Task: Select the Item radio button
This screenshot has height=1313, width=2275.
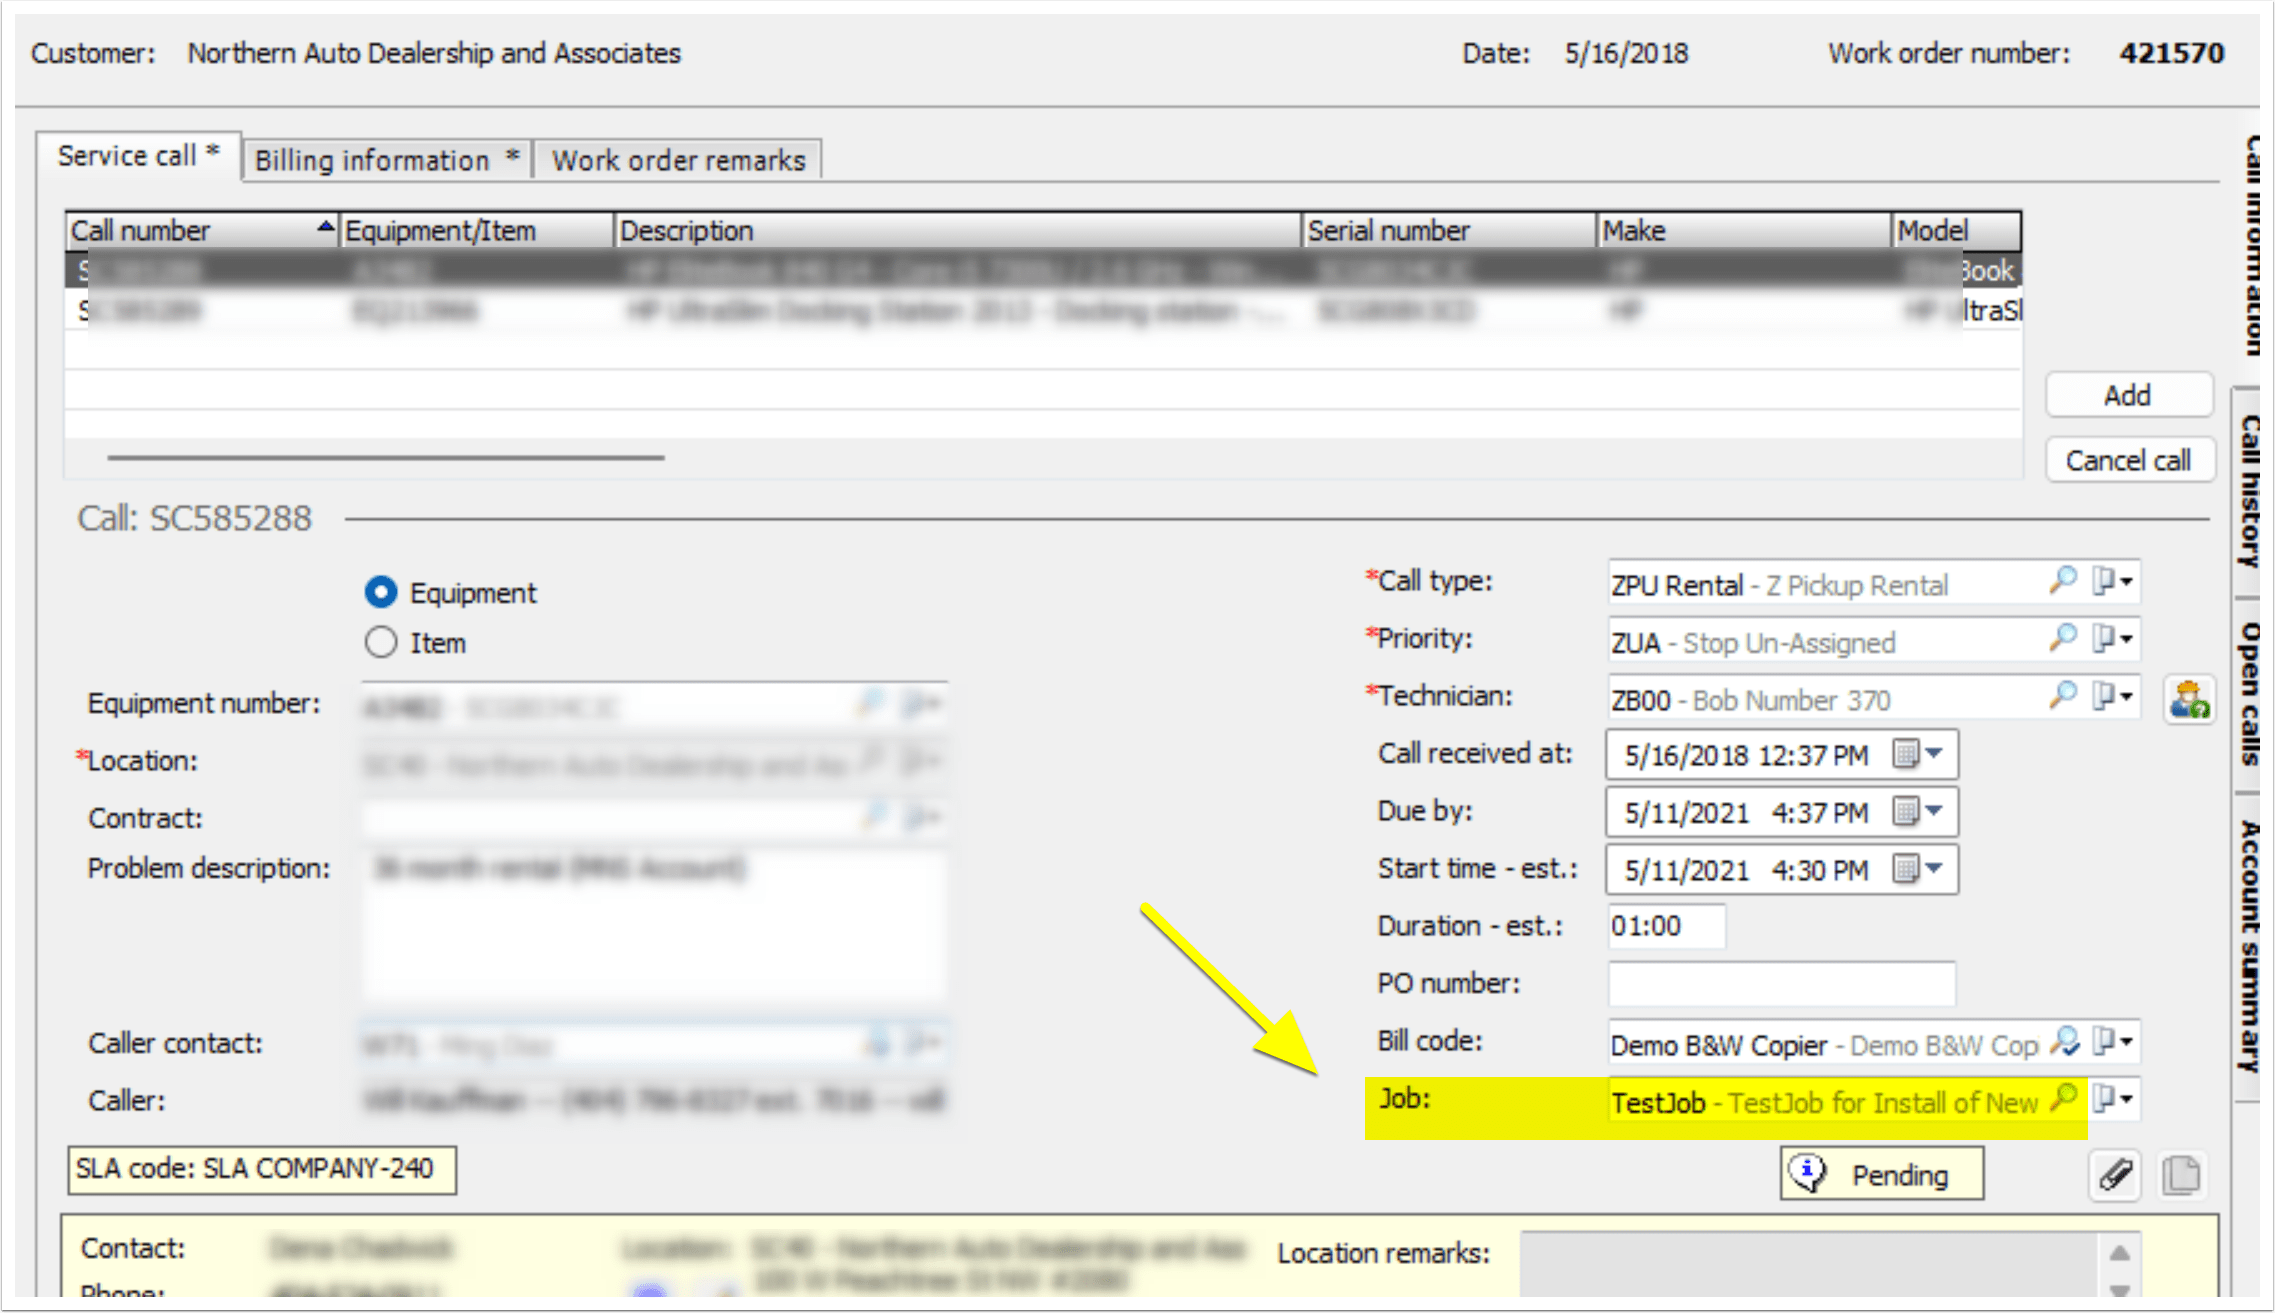Action: pyautogui.click(x=381, y=642)
